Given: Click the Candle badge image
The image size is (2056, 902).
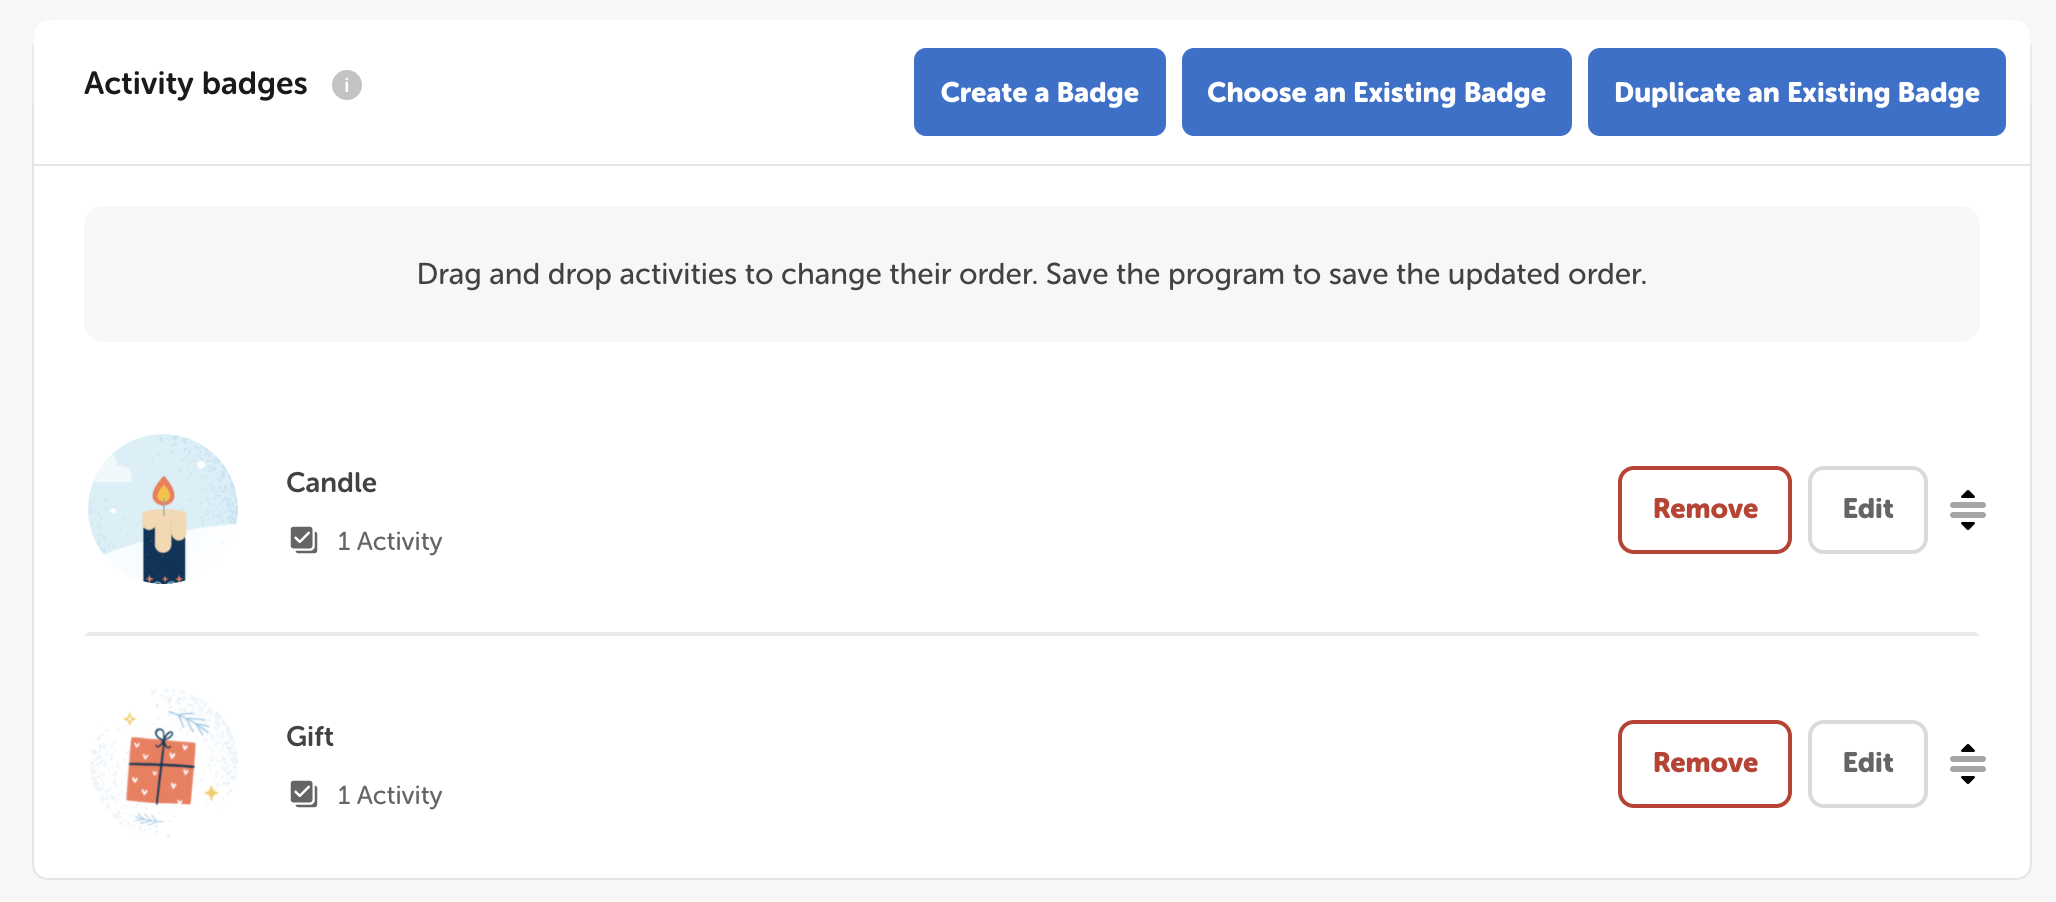Looking at the screenshot, I should click(162, 510).
